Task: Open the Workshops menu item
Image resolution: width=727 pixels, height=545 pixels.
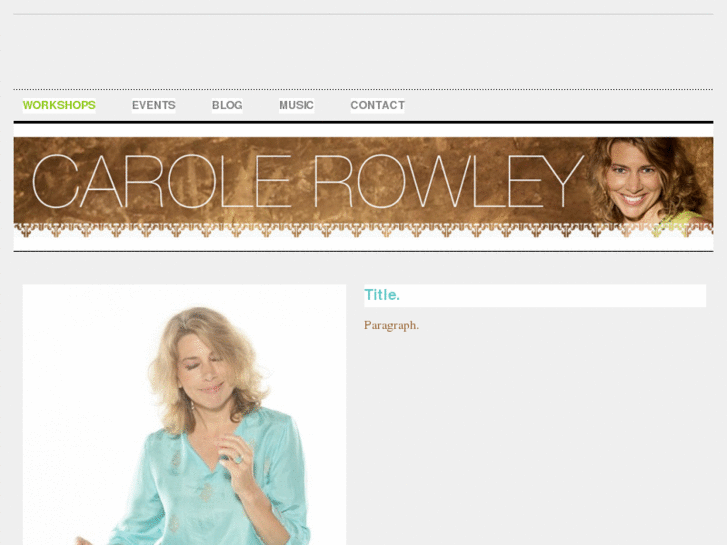Action: click(x=59, y=105)
